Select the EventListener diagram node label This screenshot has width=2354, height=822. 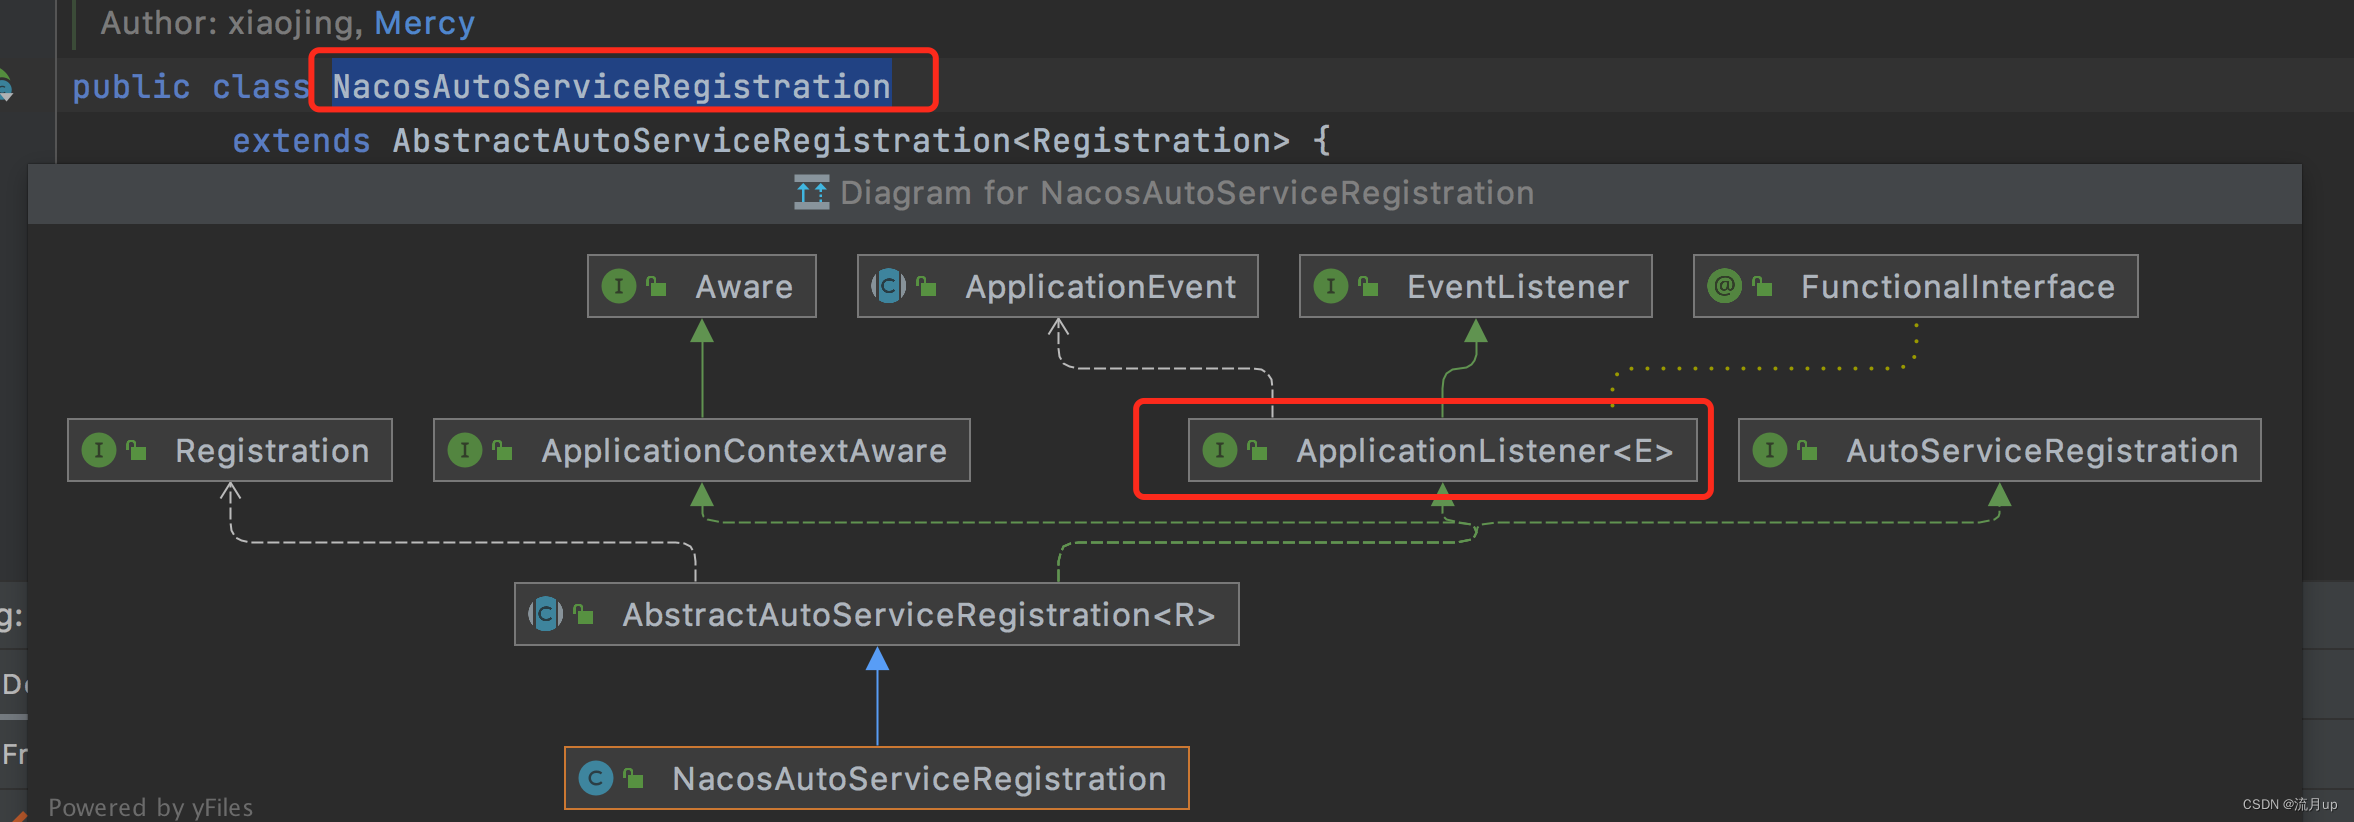[x=1518, y=287]
